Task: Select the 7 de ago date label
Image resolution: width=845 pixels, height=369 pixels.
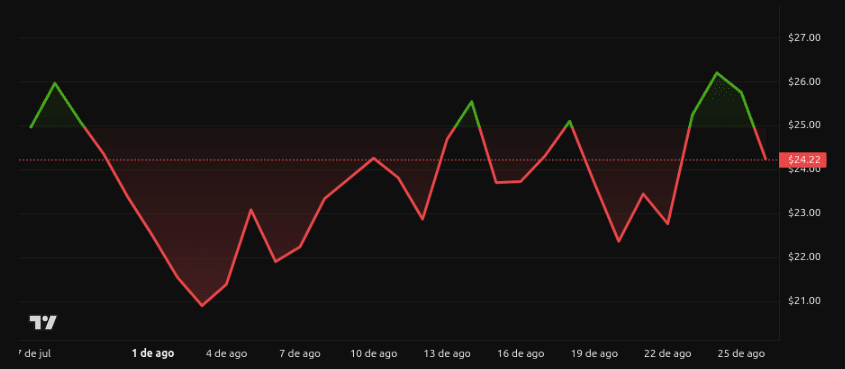Action: tap(300, 354)
